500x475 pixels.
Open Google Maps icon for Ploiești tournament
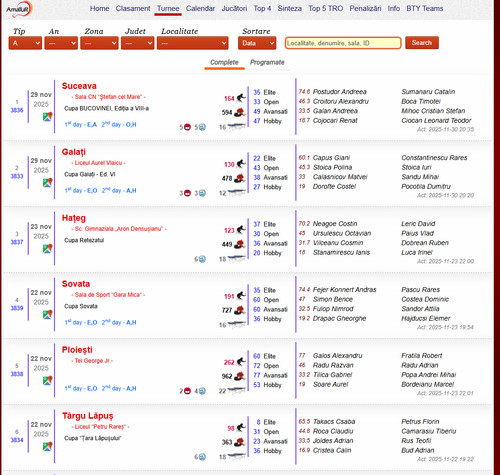click(47, 381)
